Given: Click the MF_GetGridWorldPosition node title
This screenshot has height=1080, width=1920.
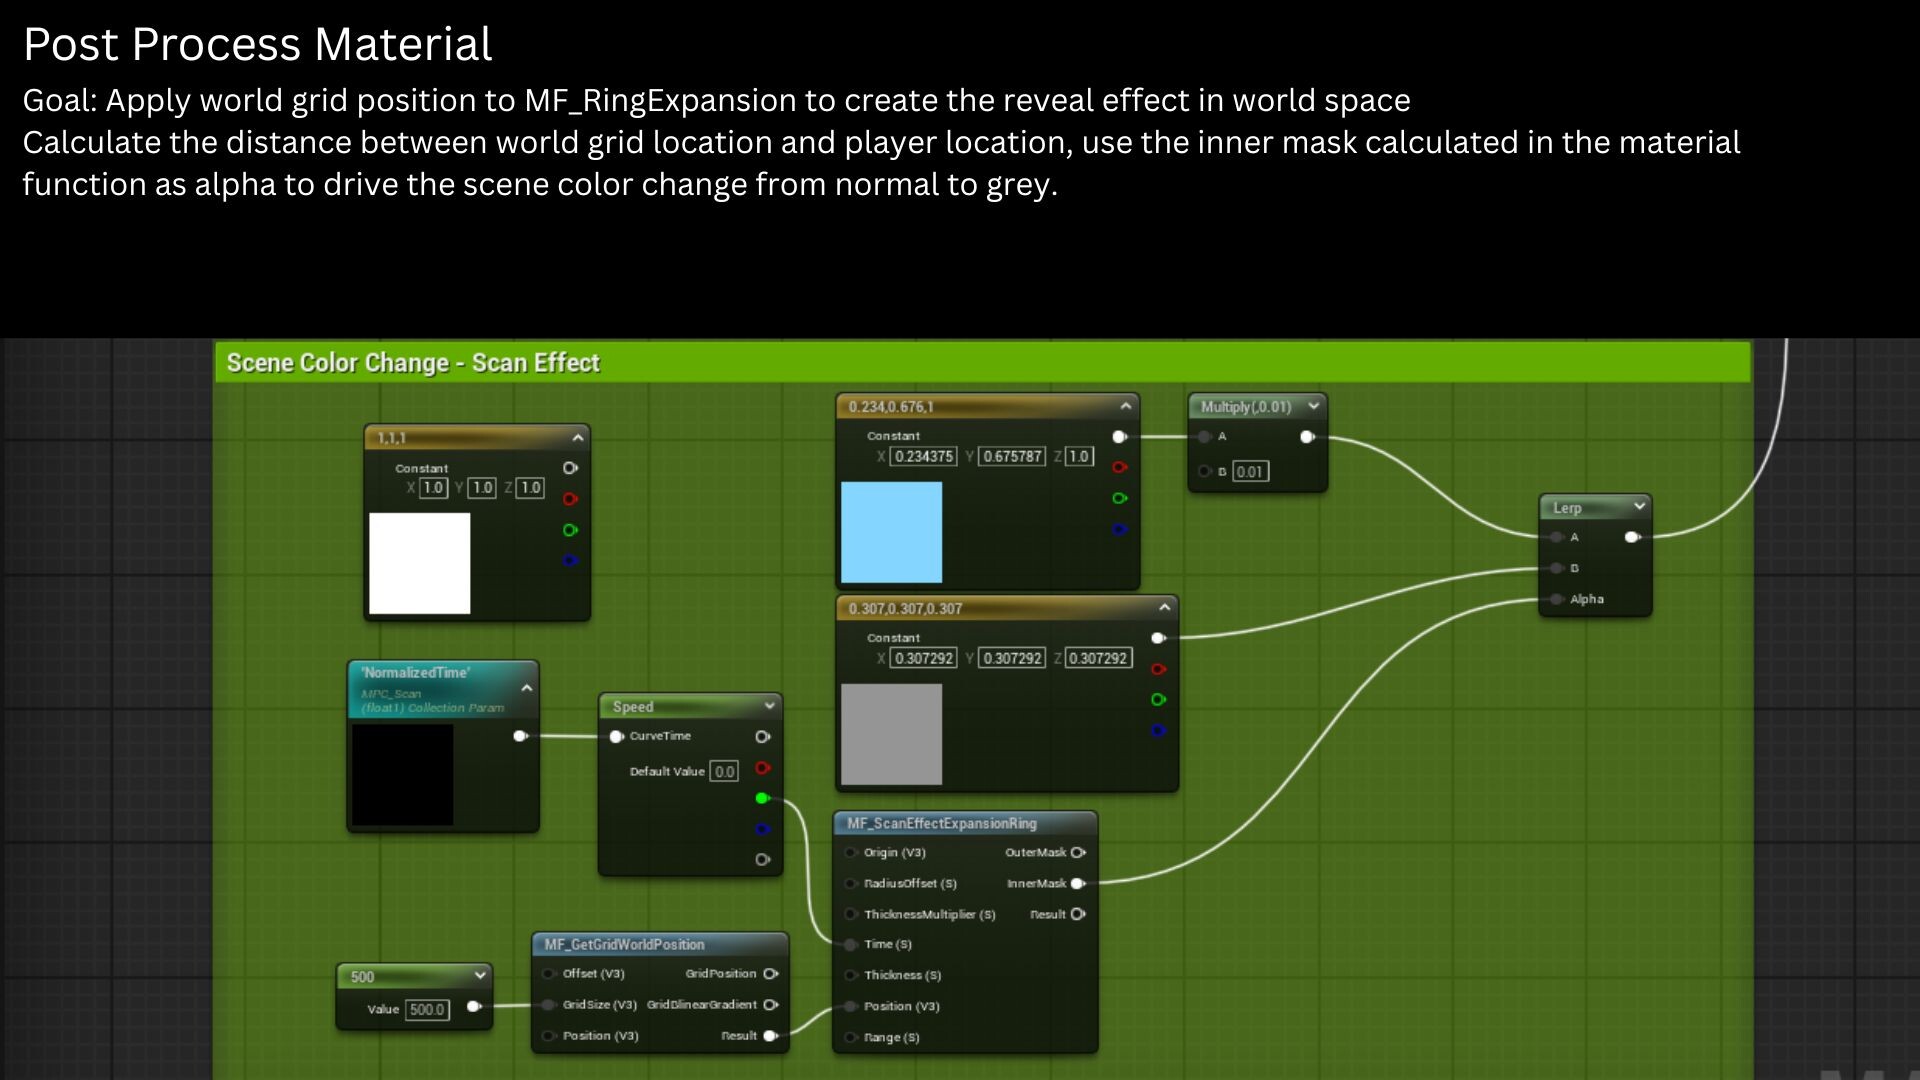Looking at the screenshot, I should pyautogui.click(x=624, y=945).
